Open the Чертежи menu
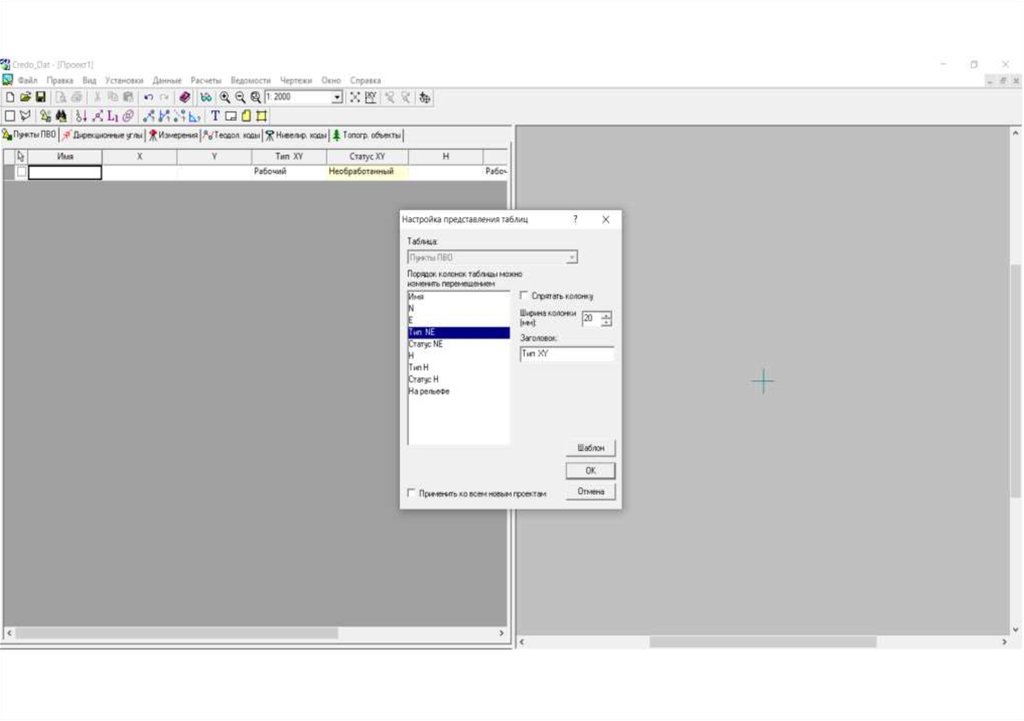1024x721 pixels. pyautogui.click(x=296, y=80)
